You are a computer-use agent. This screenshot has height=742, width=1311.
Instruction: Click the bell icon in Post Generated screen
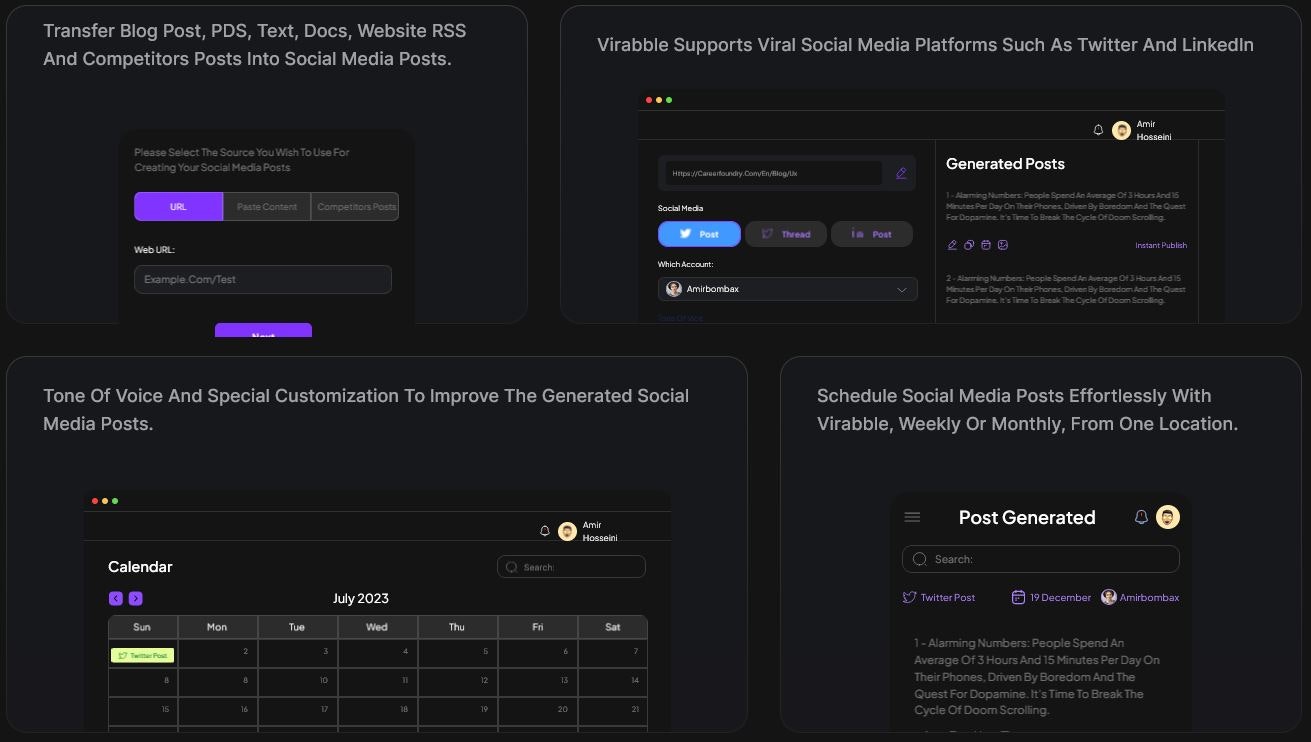1141,517
